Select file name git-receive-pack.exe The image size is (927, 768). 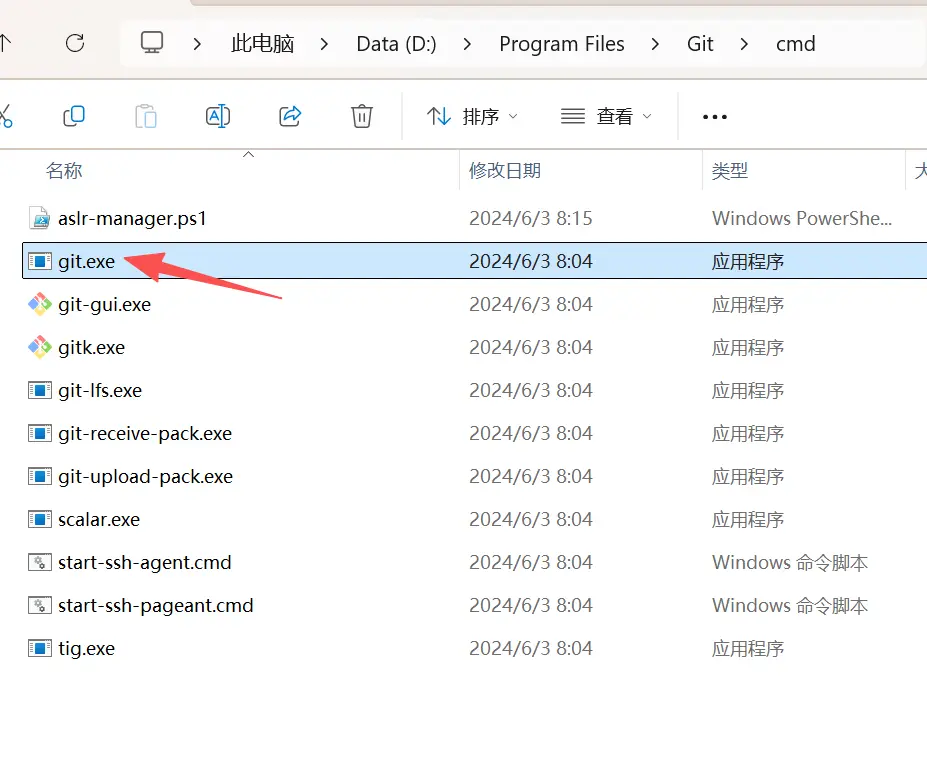tap(145, 433)
